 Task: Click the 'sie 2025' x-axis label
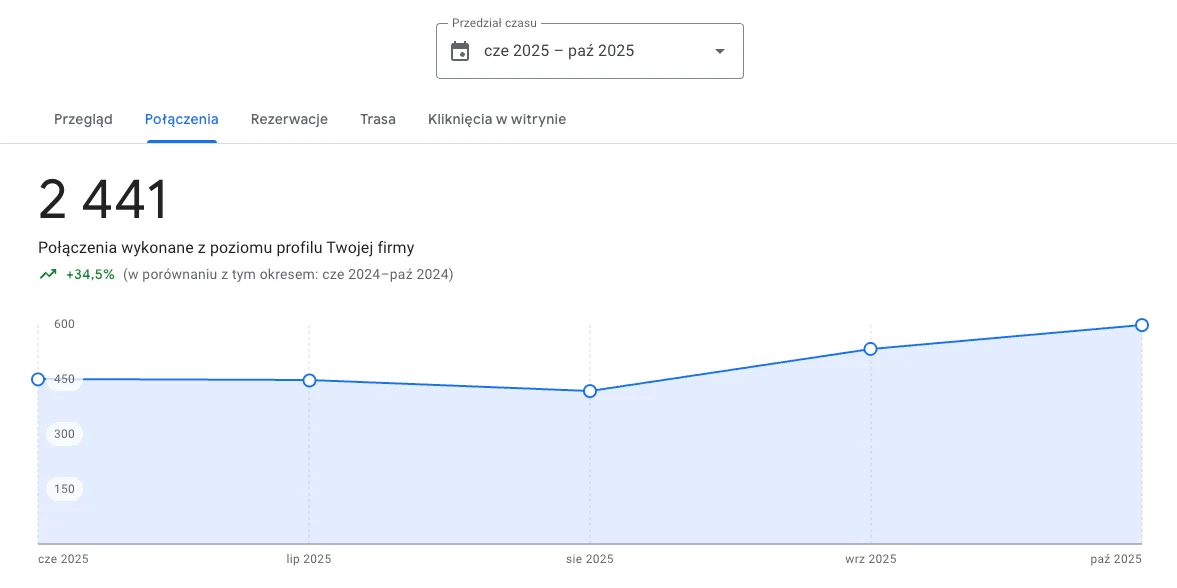tap(590, 559)
